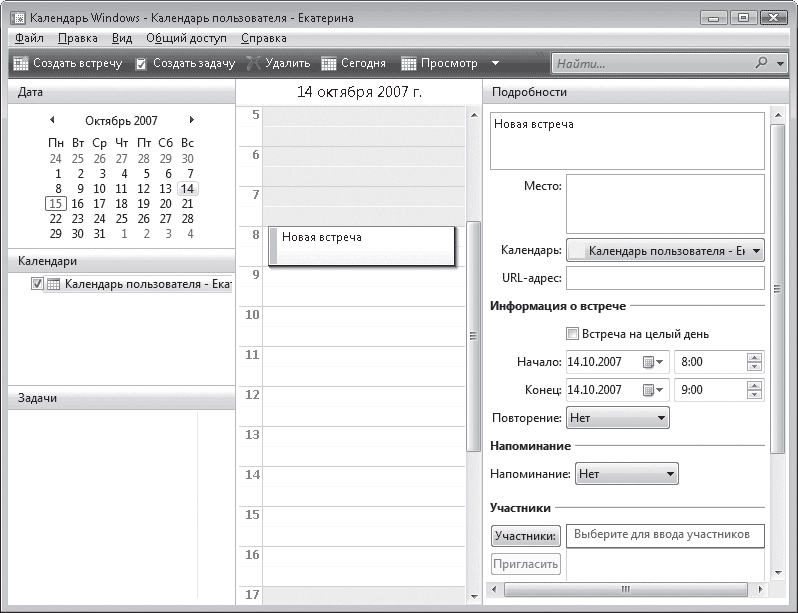Open the Файл menu
Screen dimensions: 798x613
29,38
